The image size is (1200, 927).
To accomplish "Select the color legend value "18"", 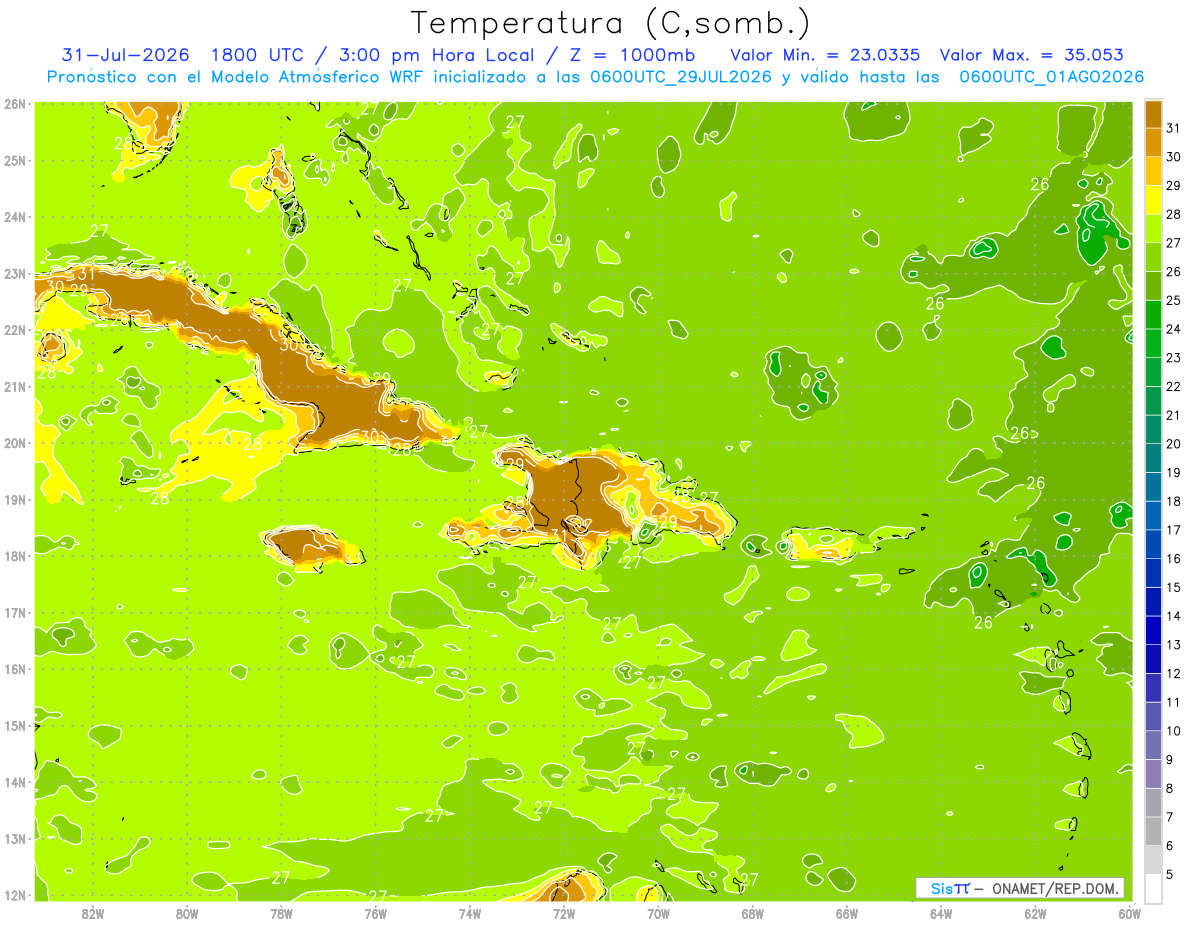I will pyautogui.click(x=1173, y=501).
